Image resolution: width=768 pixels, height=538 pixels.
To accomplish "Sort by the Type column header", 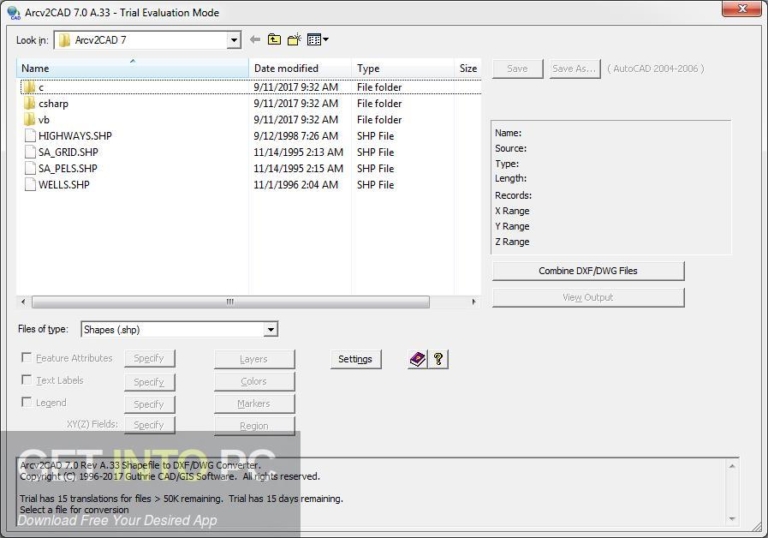I will point(403,68).
